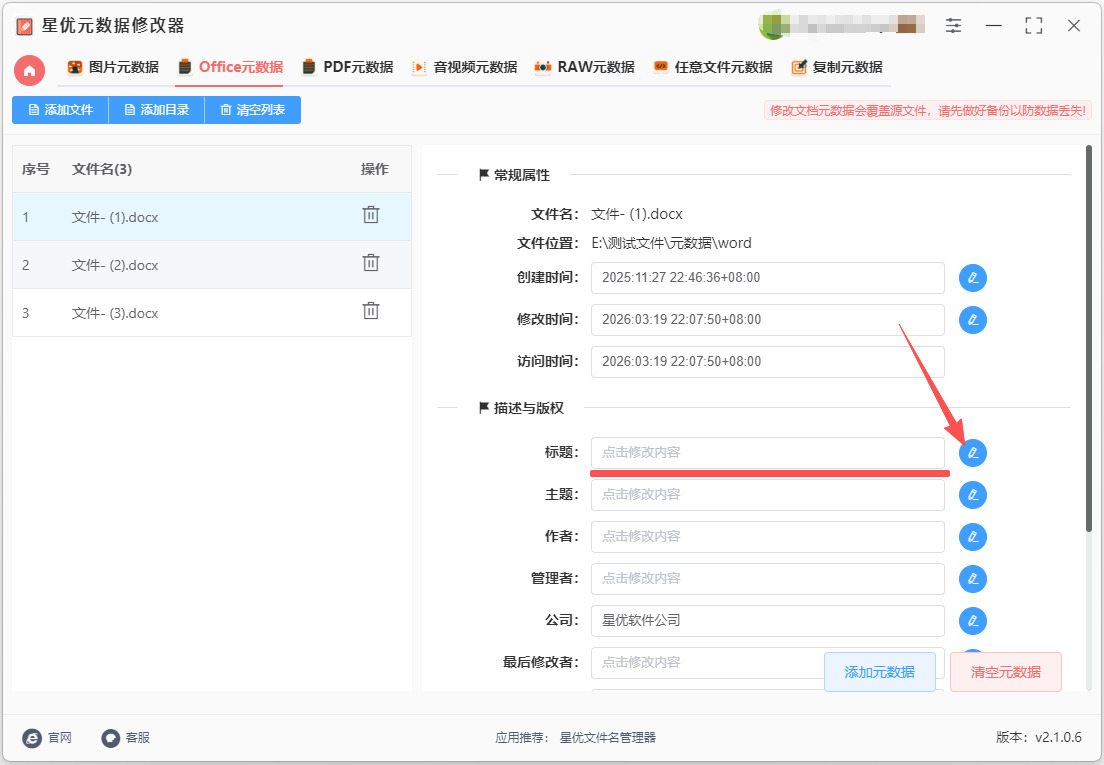This screenshot has width=1104, height=765.
Task: Click the 作者 input field
Action: coord(767,537)
